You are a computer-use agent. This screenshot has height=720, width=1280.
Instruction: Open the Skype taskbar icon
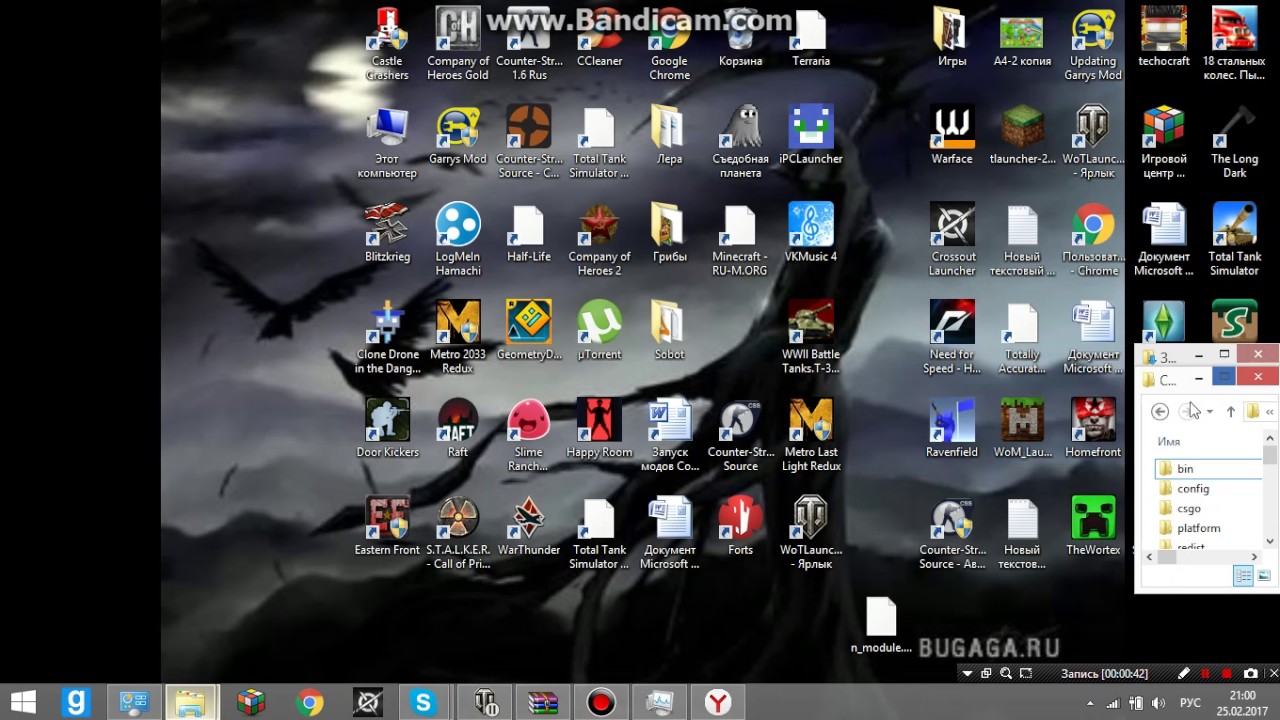[x=423, y=703]
